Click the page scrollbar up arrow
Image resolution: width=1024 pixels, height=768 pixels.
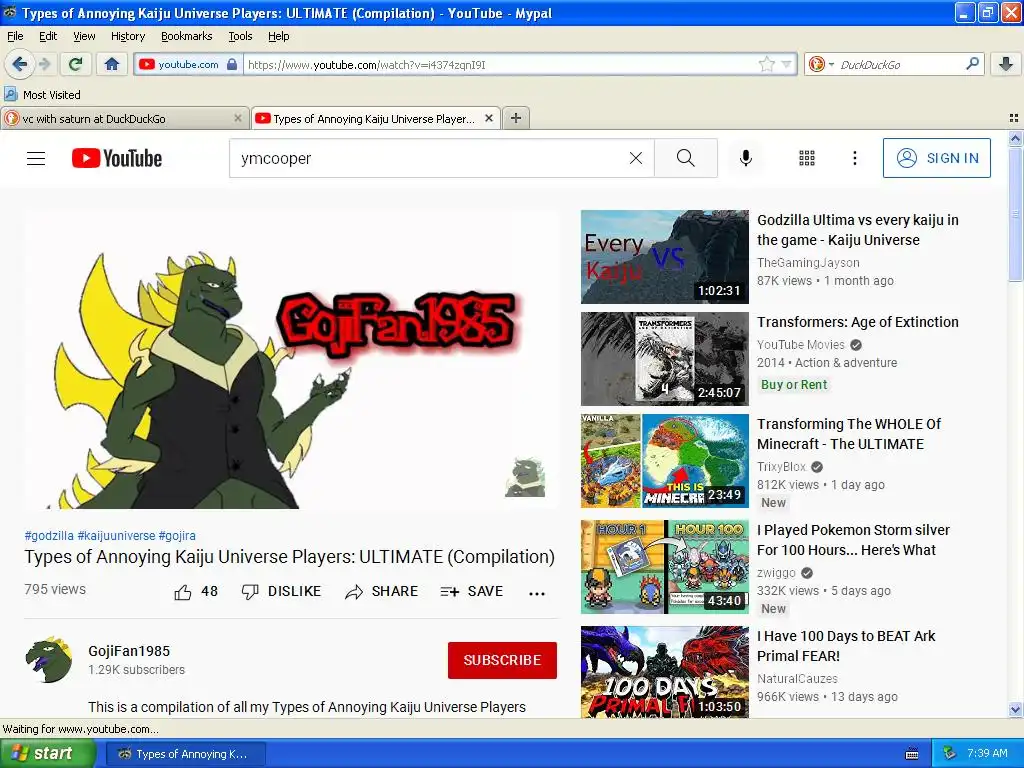pyautogui.click(x=1015, y=138)
